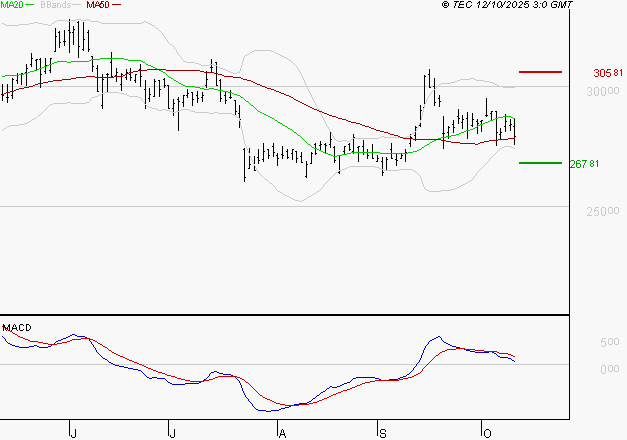Click the O (October) month axis label
The height and width of the screenshot is (440, 627).
tap(485, 432)
